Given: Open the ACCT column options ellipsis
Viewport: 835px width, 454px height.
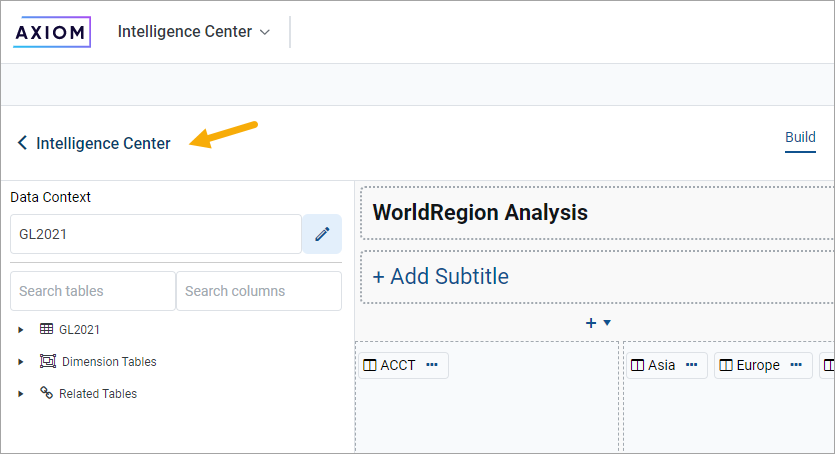Looking at the screenshot, I should click(432, 365).
